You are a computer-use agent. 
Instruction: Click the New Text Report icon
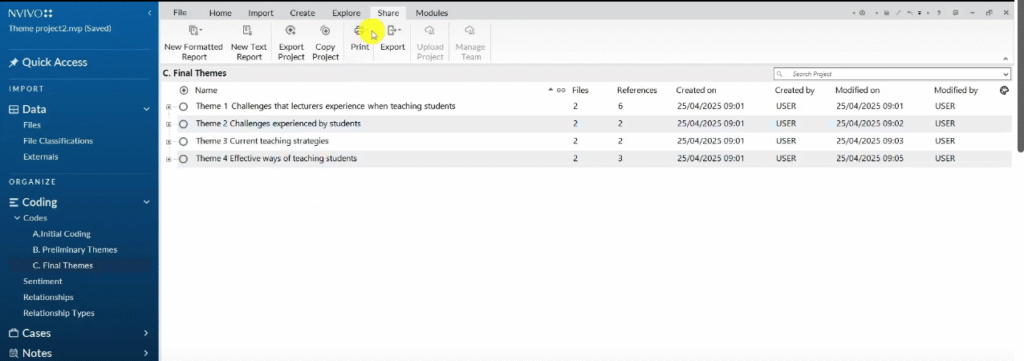click(247, 30)
